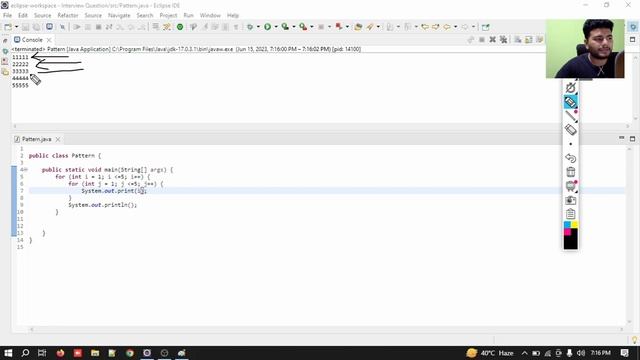Click the Run External Tools icon
The image size is (640, 360).
303,27
